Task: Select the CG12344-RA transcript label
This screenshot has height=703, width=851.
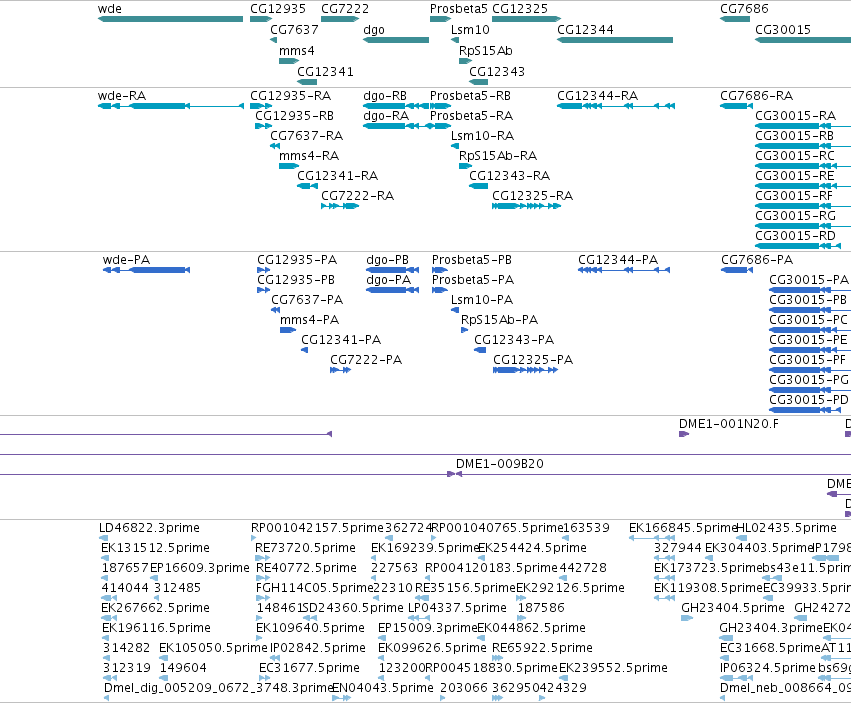Action: pyautogui.click(x=598, y=96)
